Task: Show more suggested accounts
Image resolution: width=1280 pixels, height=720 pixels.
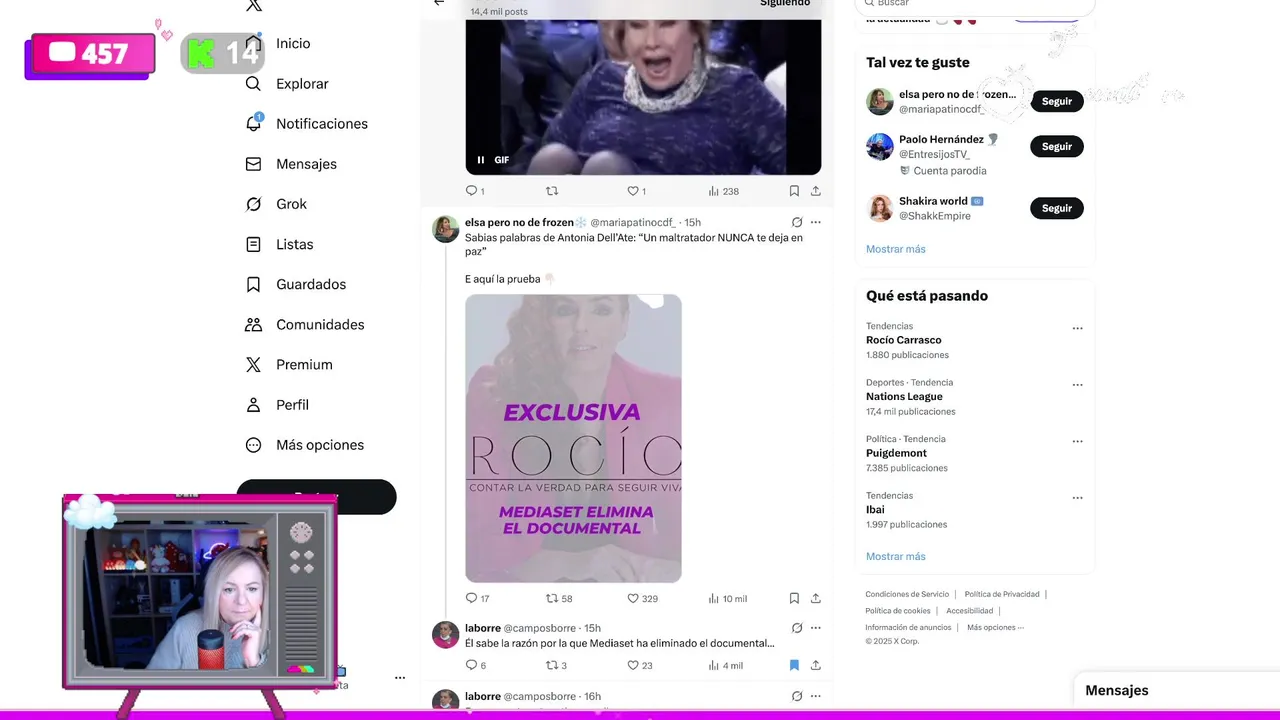Action: pos(896,249)
